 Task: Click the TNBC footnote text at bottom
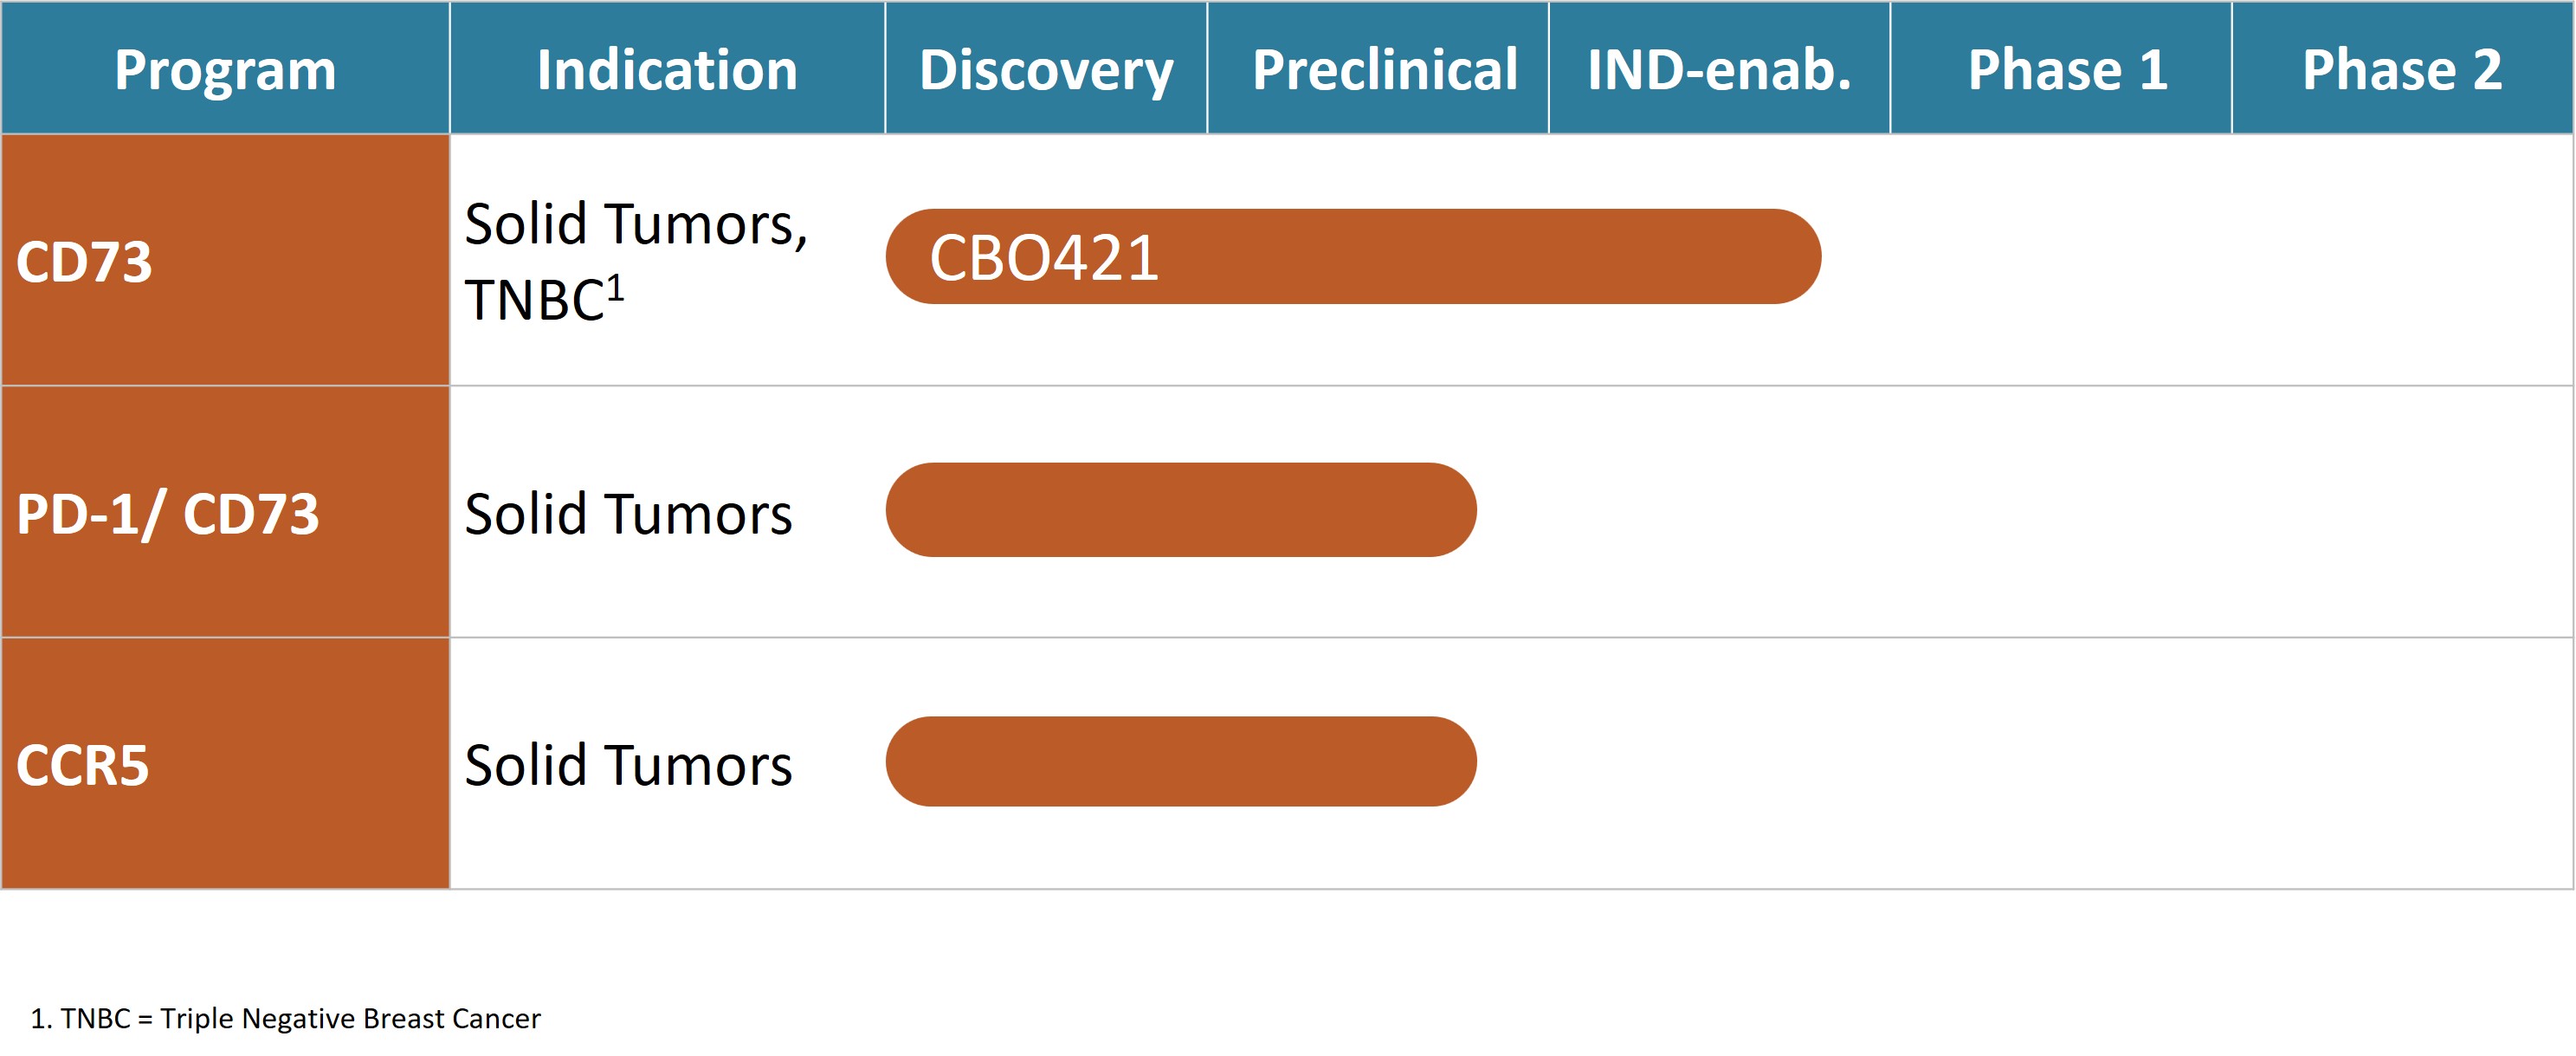pos(286,1018)
